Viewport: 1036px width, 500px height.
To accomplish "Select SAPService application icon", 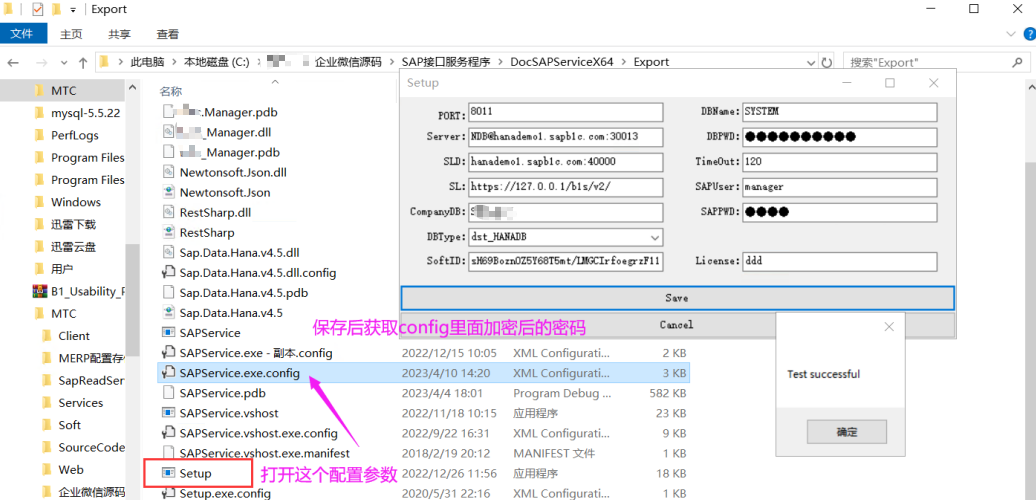I will point(168,333).
